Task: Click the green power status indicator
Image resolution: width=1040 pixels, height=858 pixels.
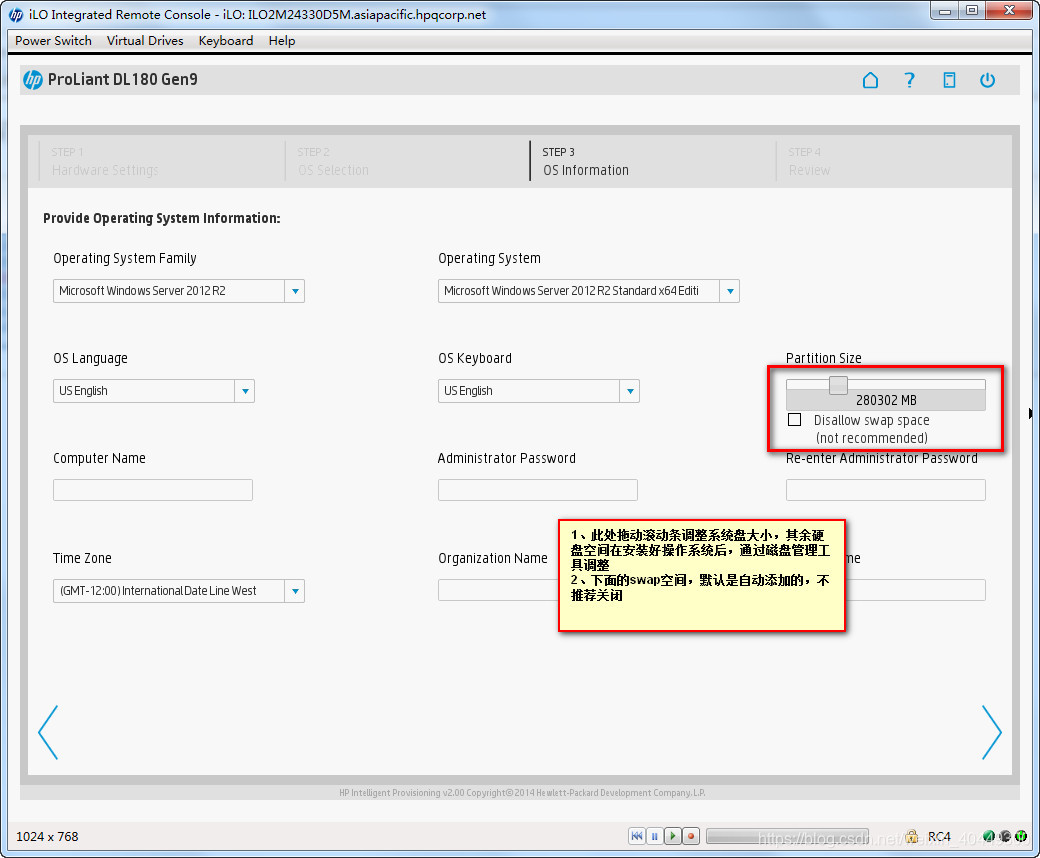Action: point(1021,836)
